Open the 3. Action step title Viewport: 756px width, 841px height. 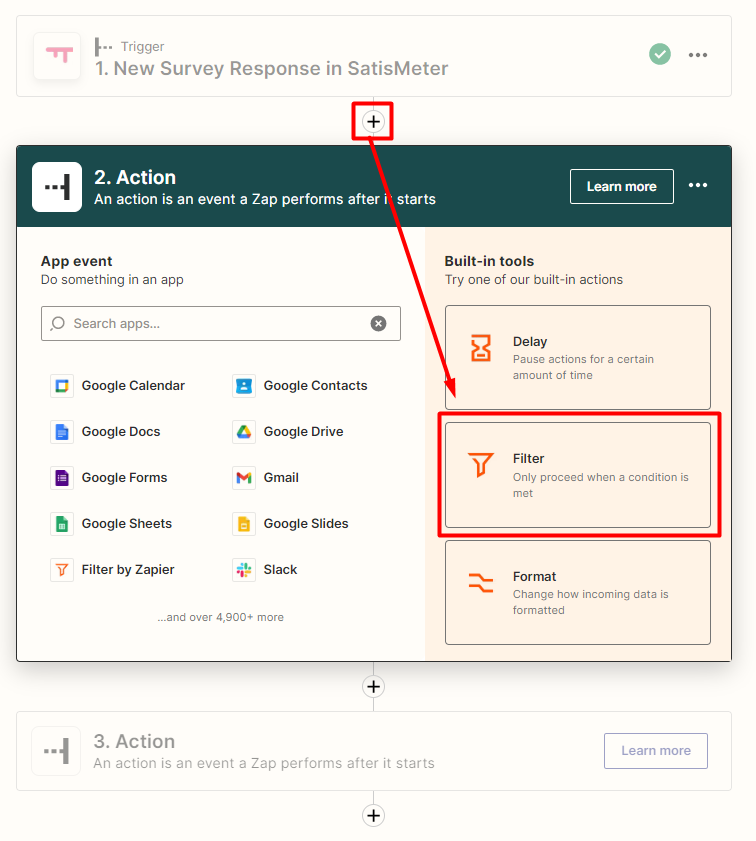(x=134, y=741)
